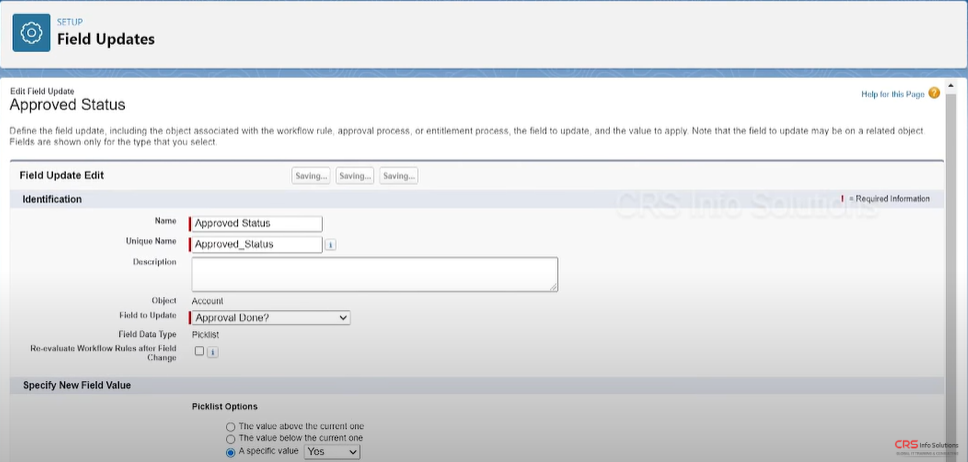This screenshot has height=462, width=968.
Task: Focus the Unique Name input field
Action: click(x=257, y=244)
